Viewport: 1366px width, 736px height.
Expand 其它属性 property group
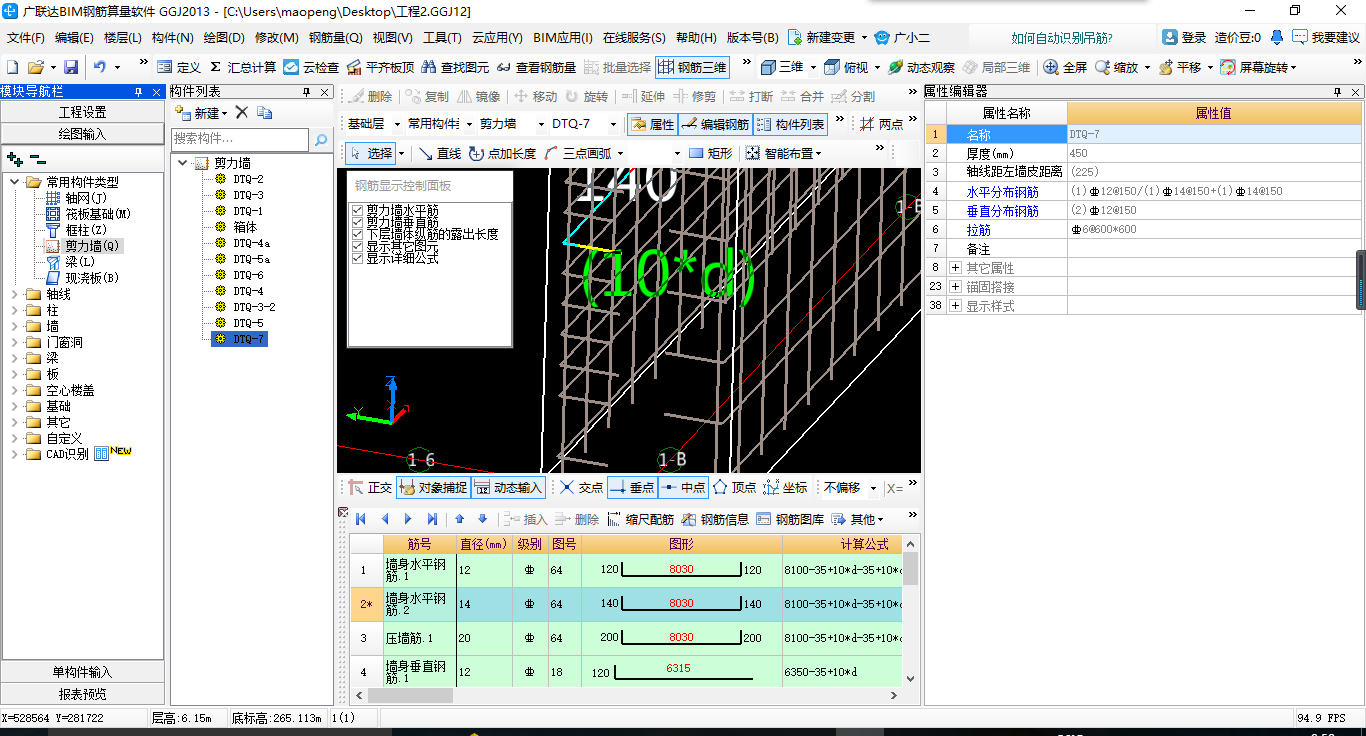point(955,268)
